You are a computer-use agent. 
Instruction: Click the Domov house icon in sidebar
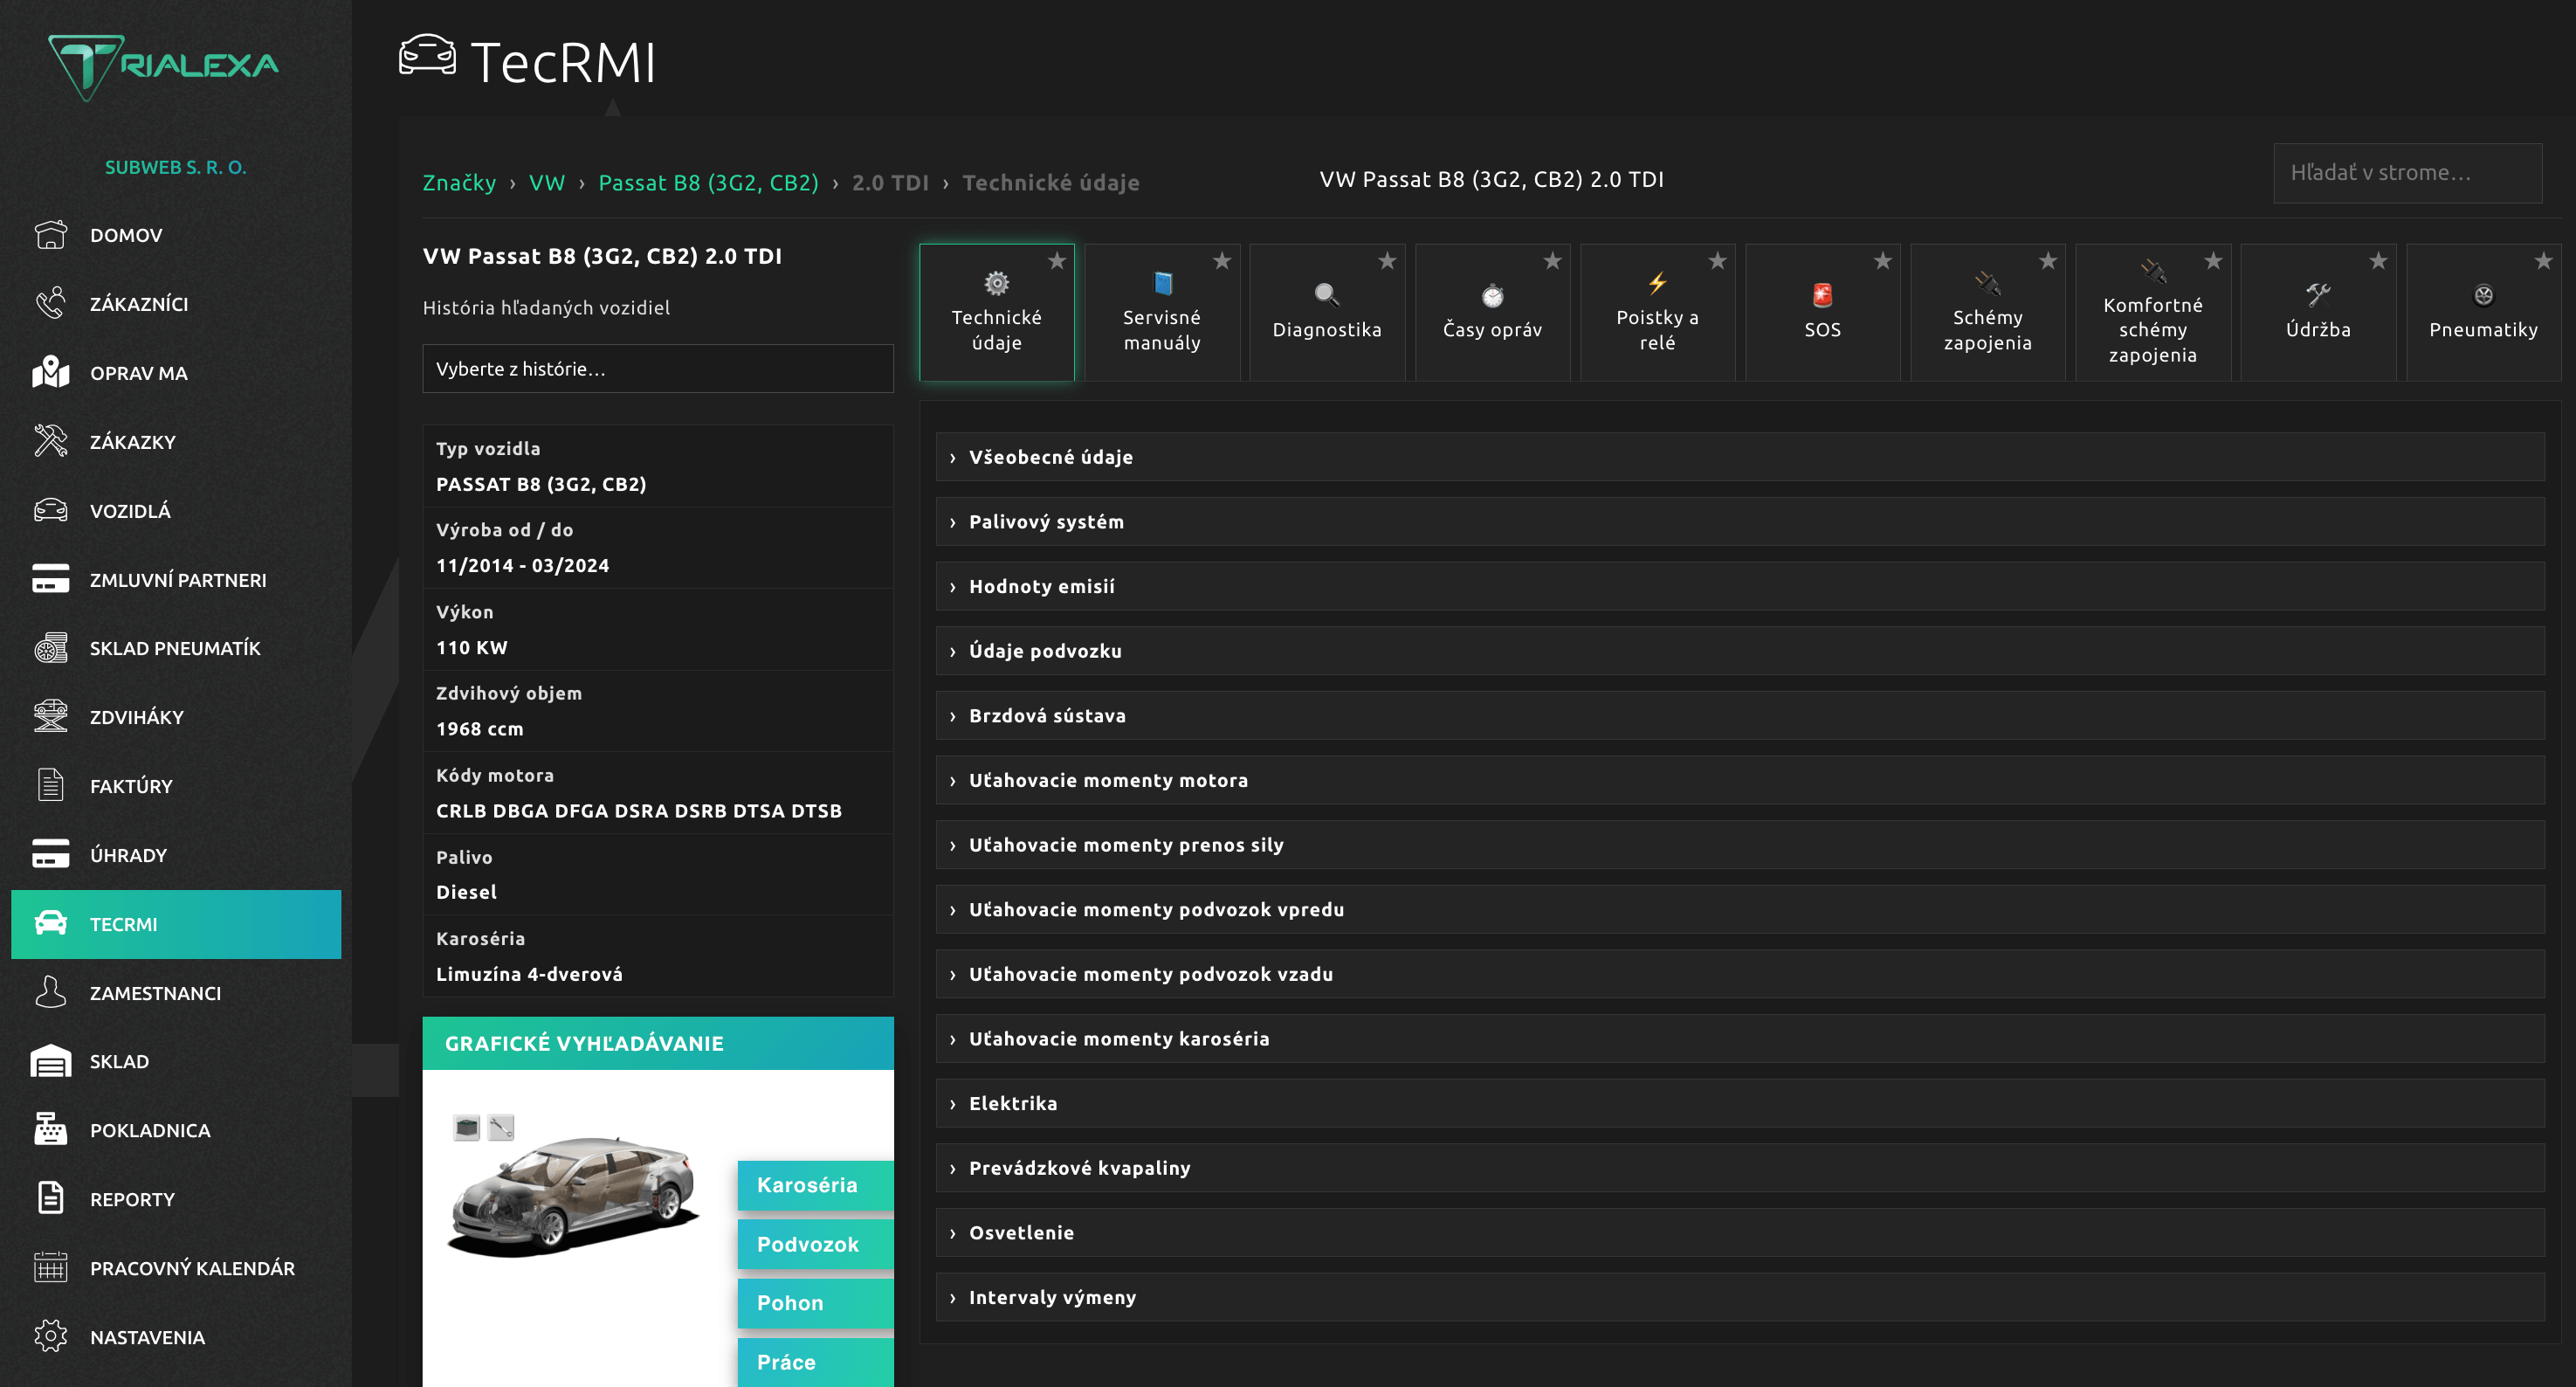pos(50,235)
